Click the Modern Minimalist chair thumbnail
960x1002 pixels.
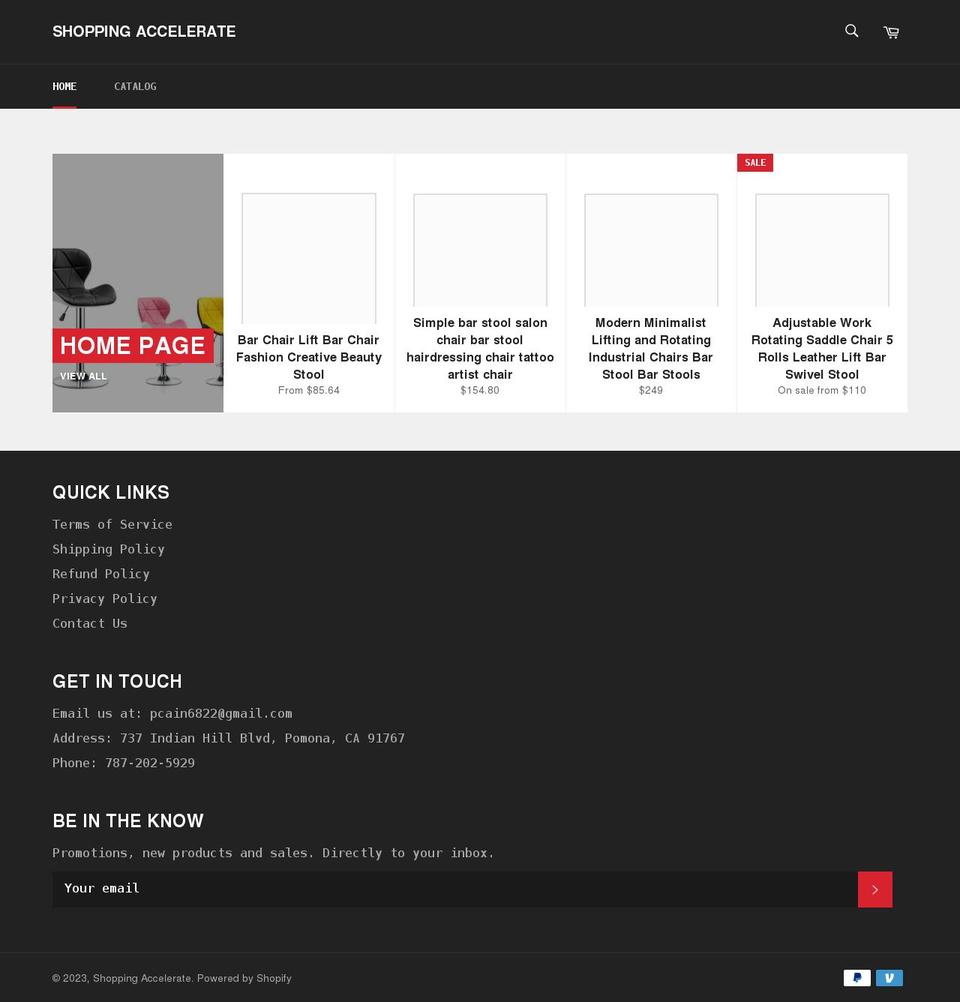tap(651, 250)
